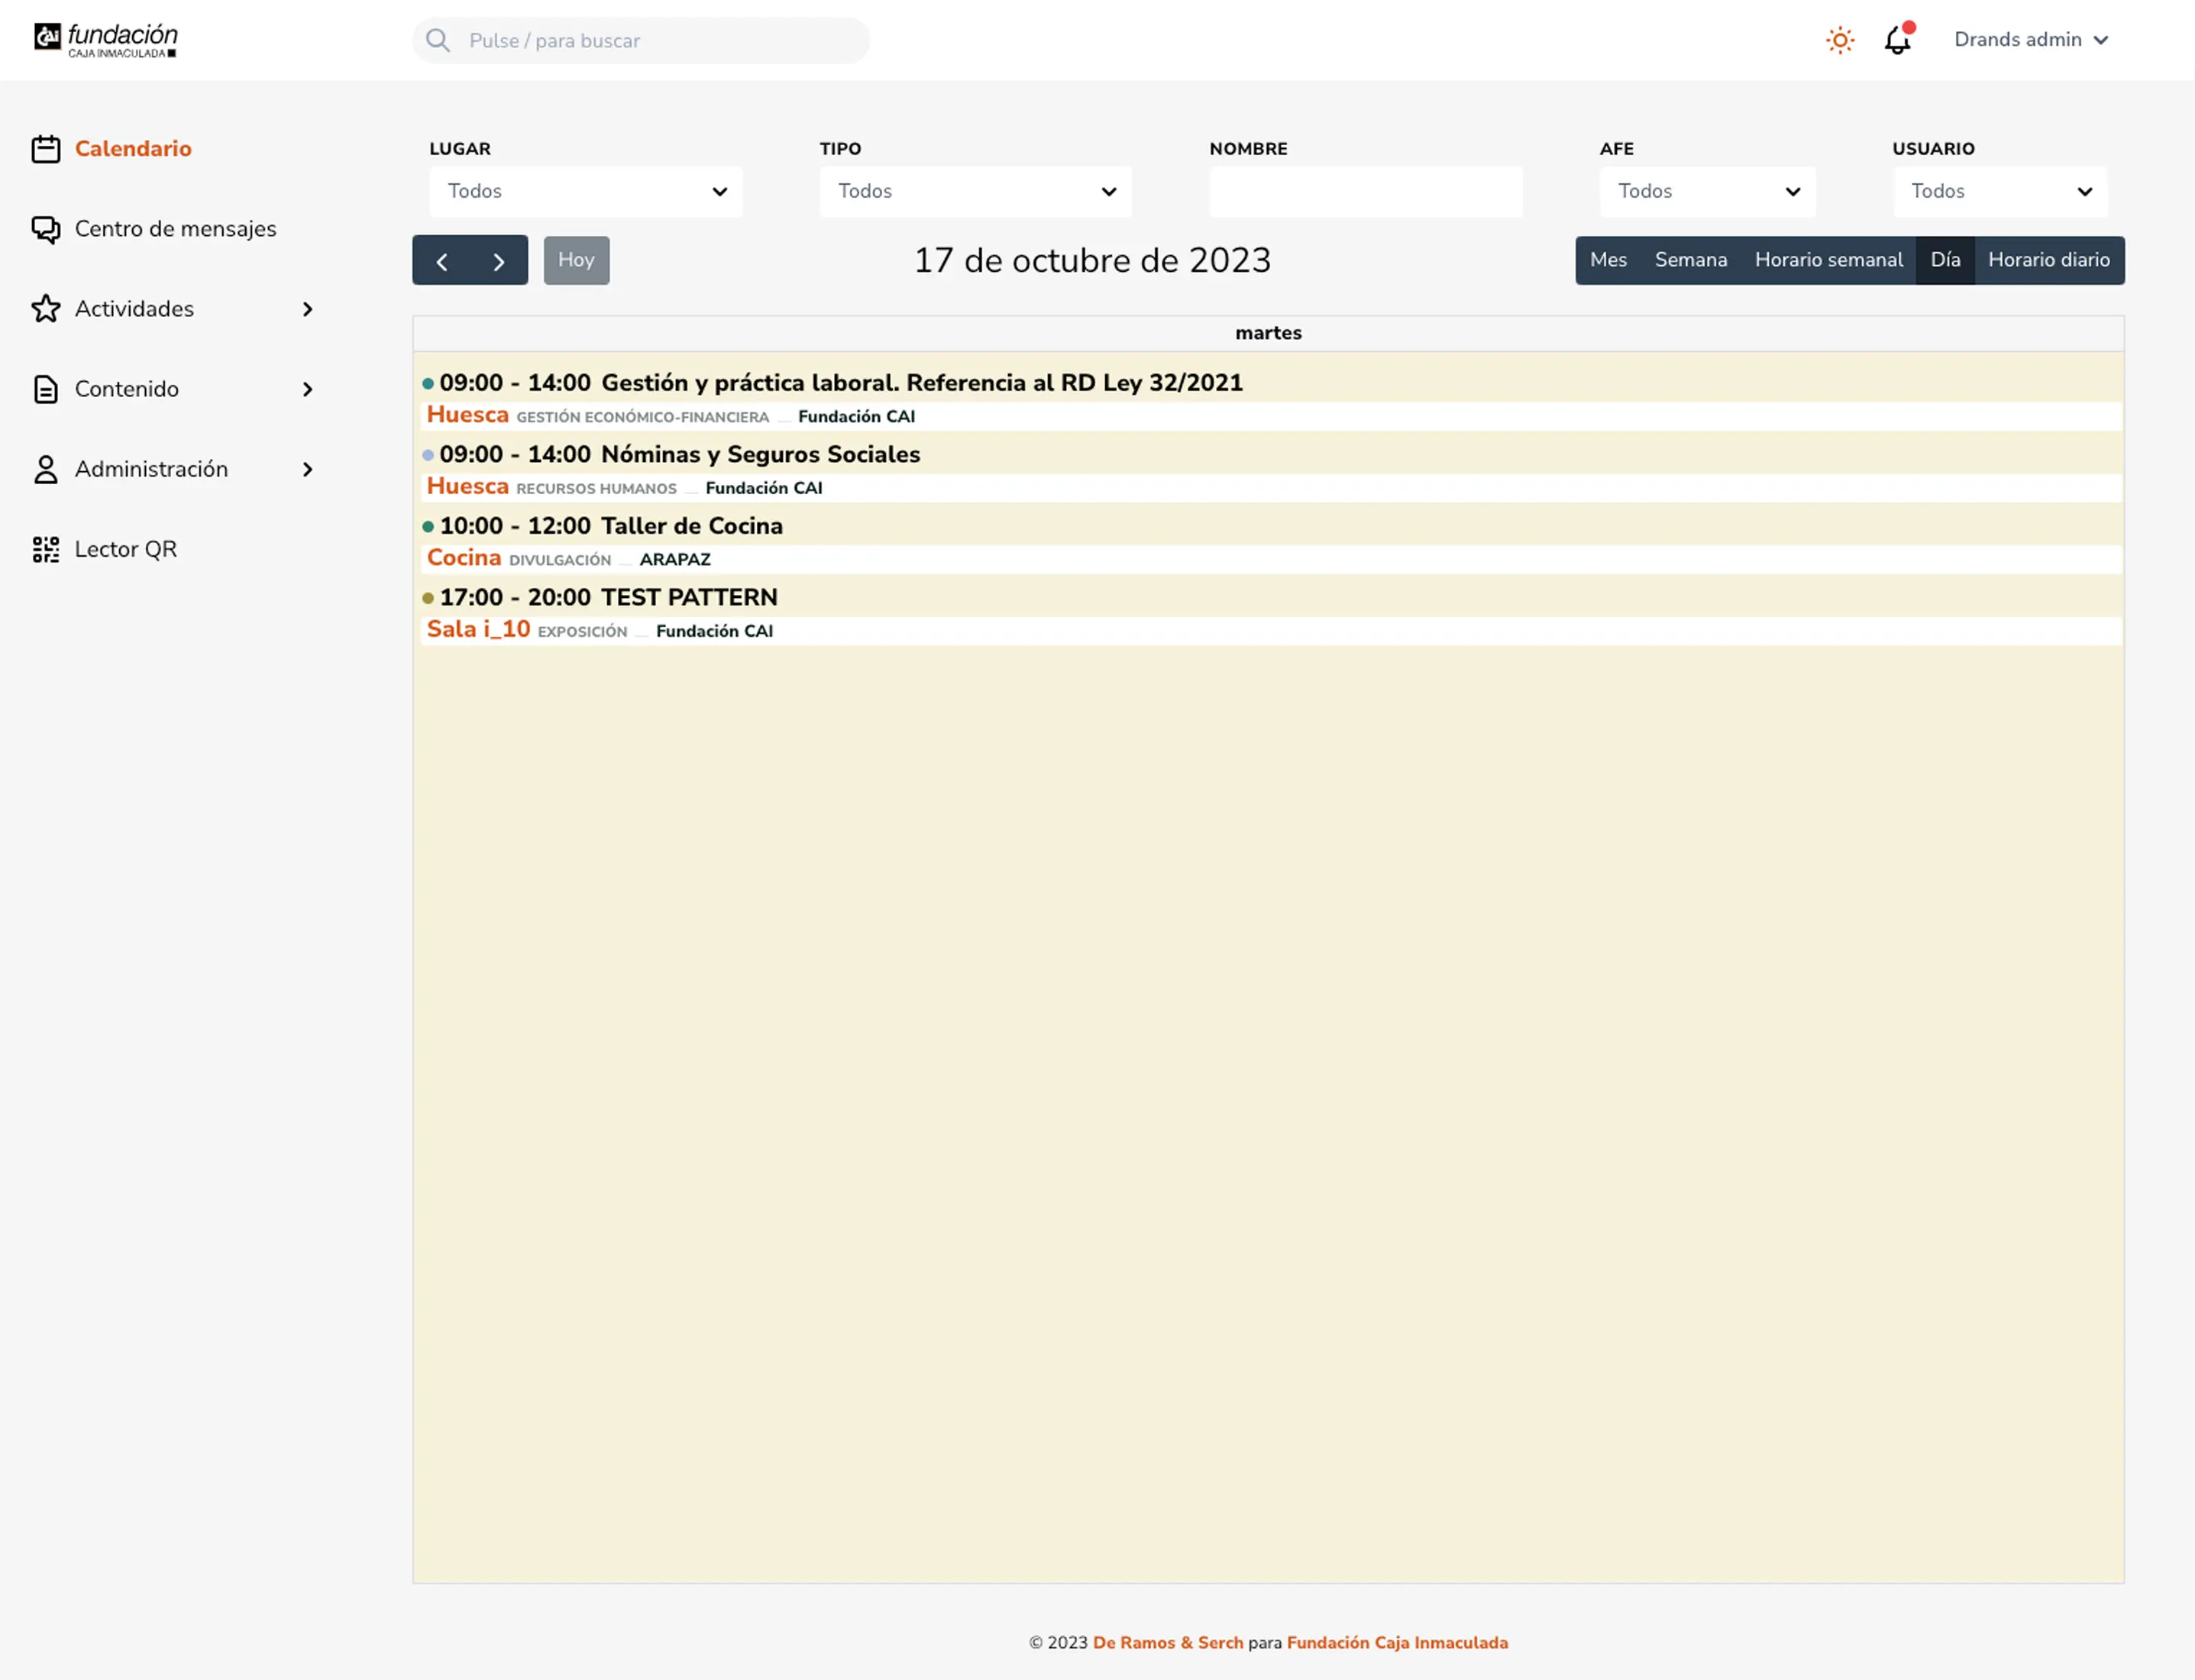Go to next day arrow
2195x1680 pixels.
click(x=499, y=261)
